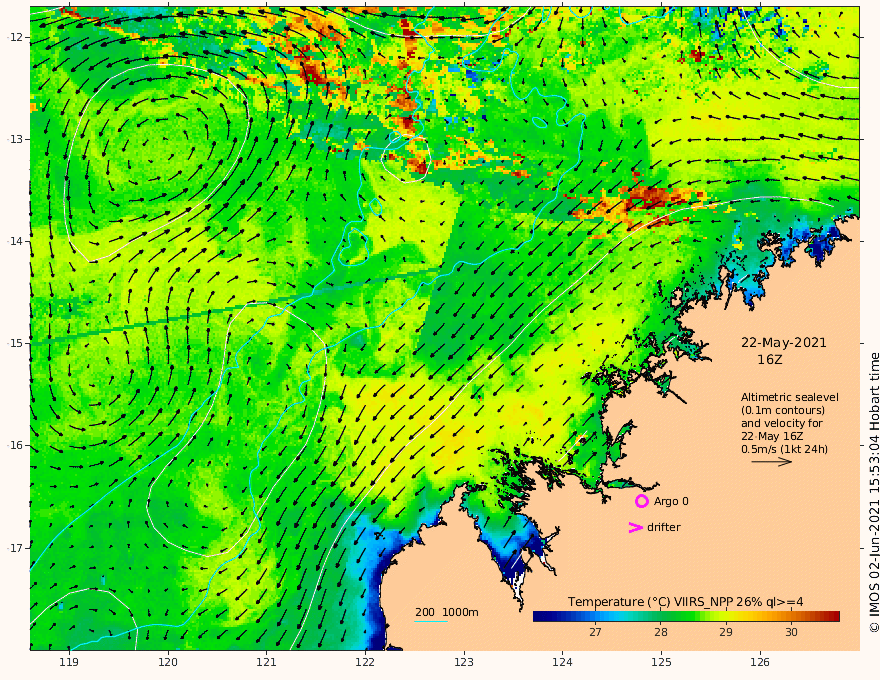
Task: Click the '200 1000m' depth contour label
Action: [447, 612]
